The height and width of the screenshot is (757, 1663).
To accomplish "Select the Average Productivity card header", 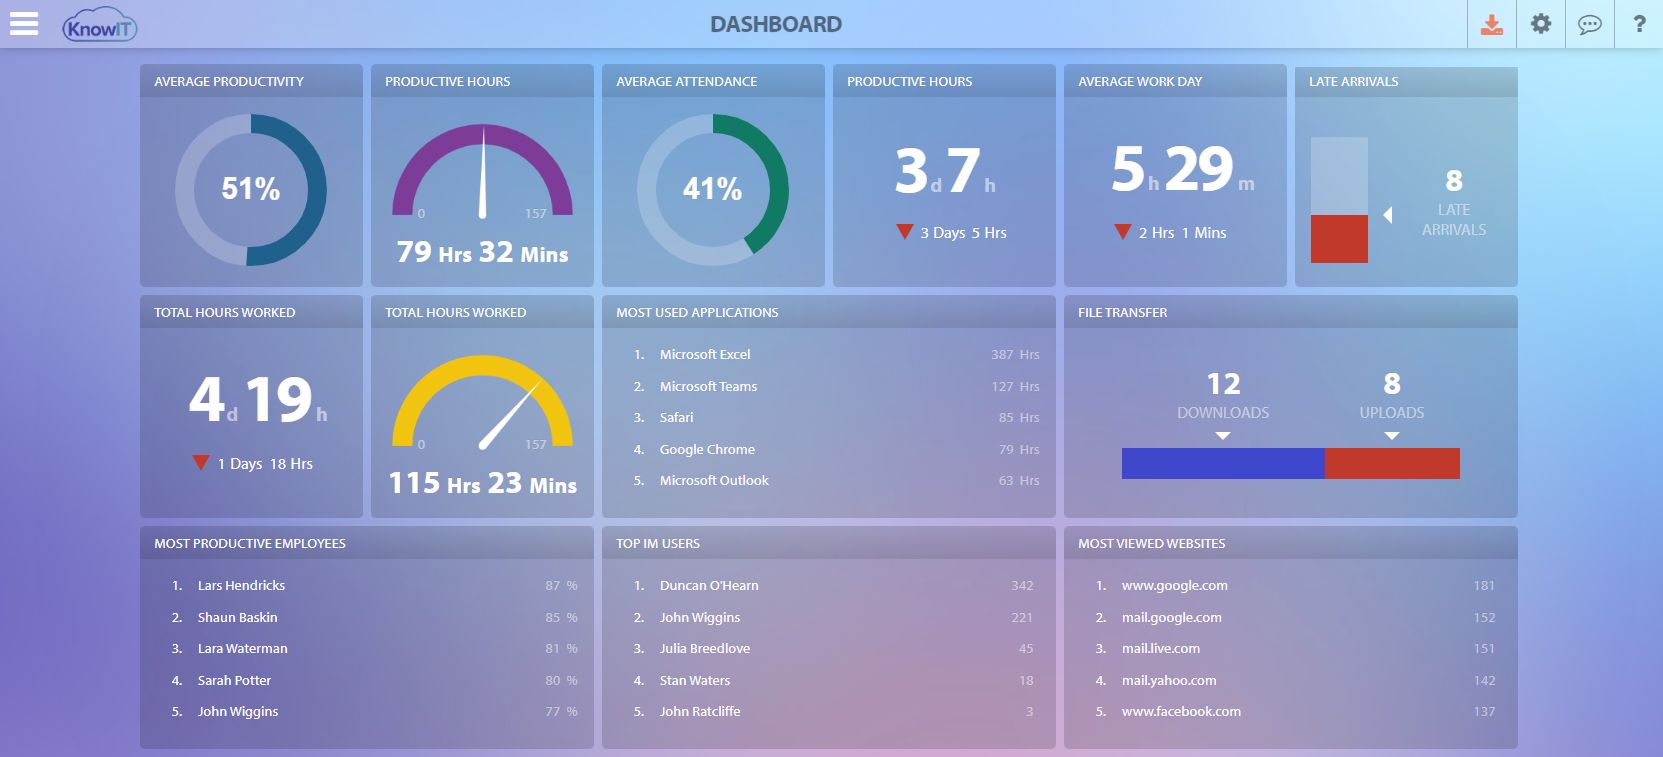I will click(x=251, y=81).
